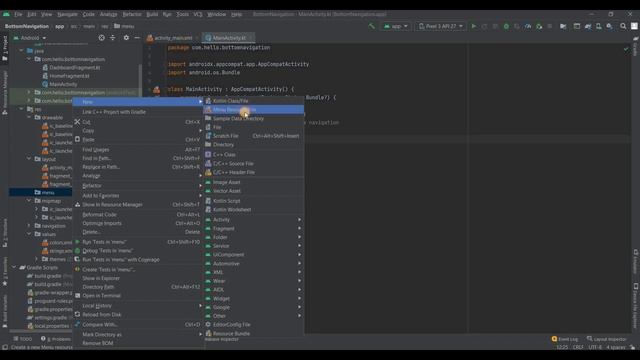This screenshot has height=360, width=640.
Task: Open the Activity submenu under New
Action: click(x=254, y=220)
